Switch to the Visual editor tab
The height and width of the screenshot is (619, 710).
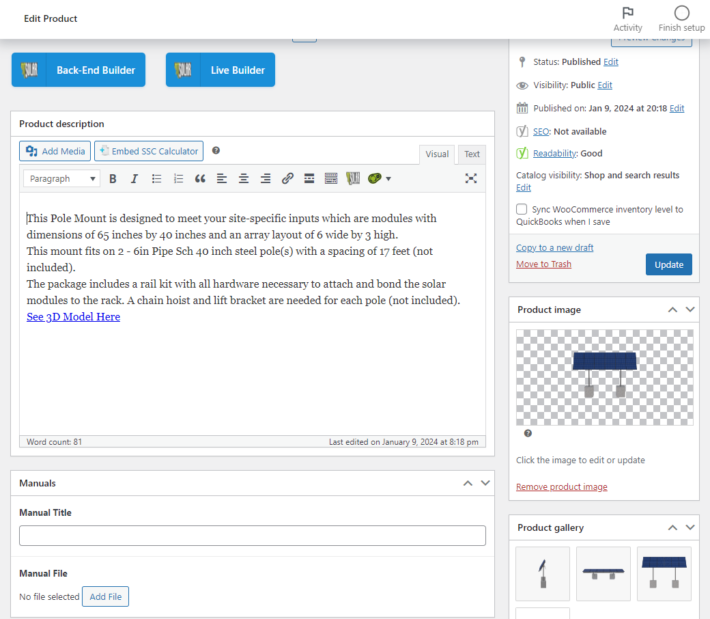437,154
